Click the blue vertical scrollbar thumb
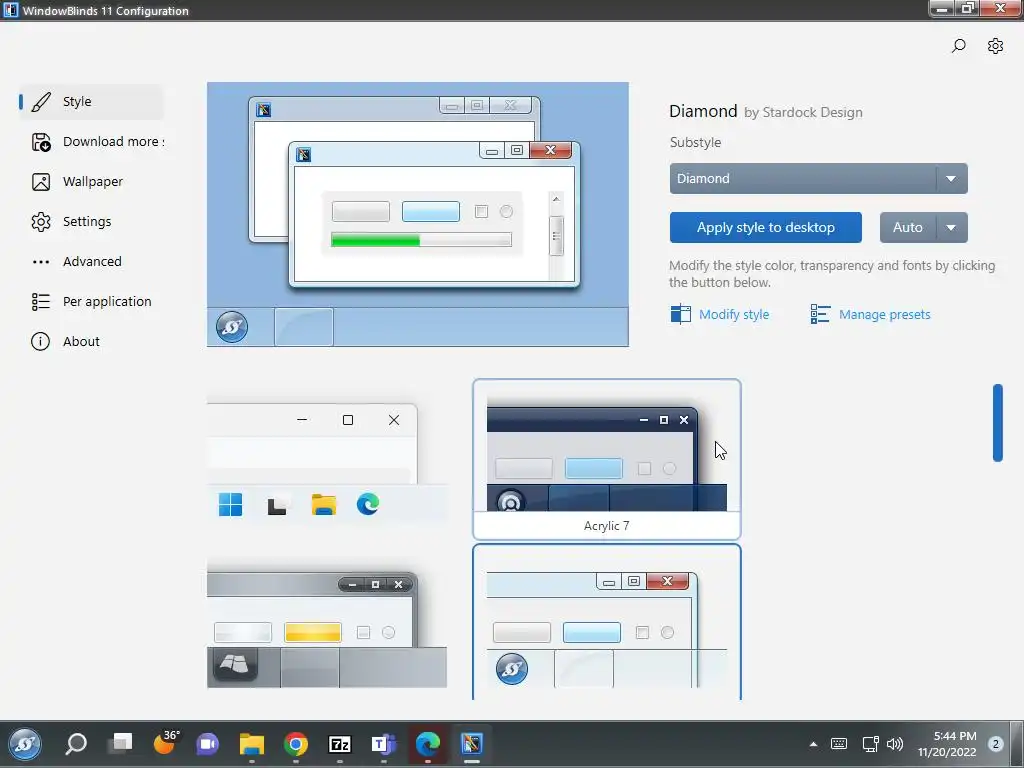Image resolution: width=1024 pixels, height=768 pixels. 997,423
